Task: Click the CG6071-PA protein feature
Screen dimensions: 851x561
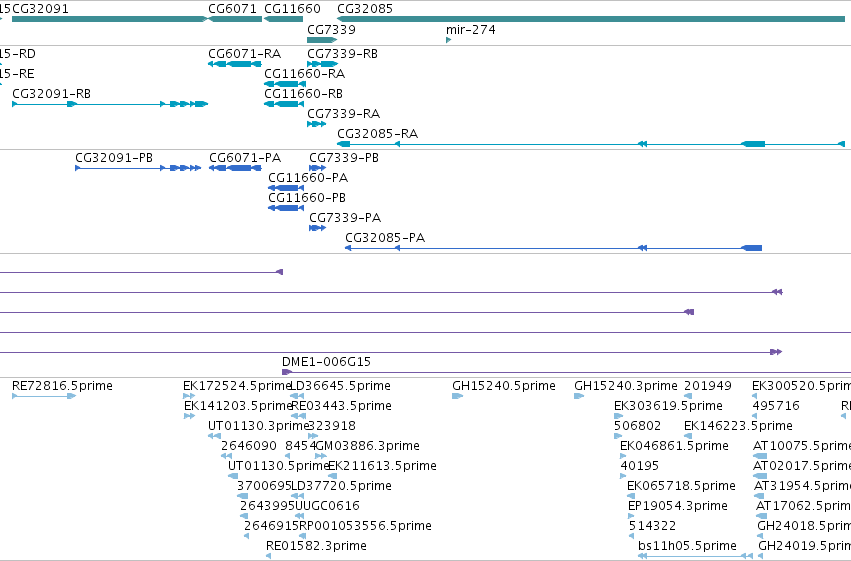Action: [x=234, y=168]
